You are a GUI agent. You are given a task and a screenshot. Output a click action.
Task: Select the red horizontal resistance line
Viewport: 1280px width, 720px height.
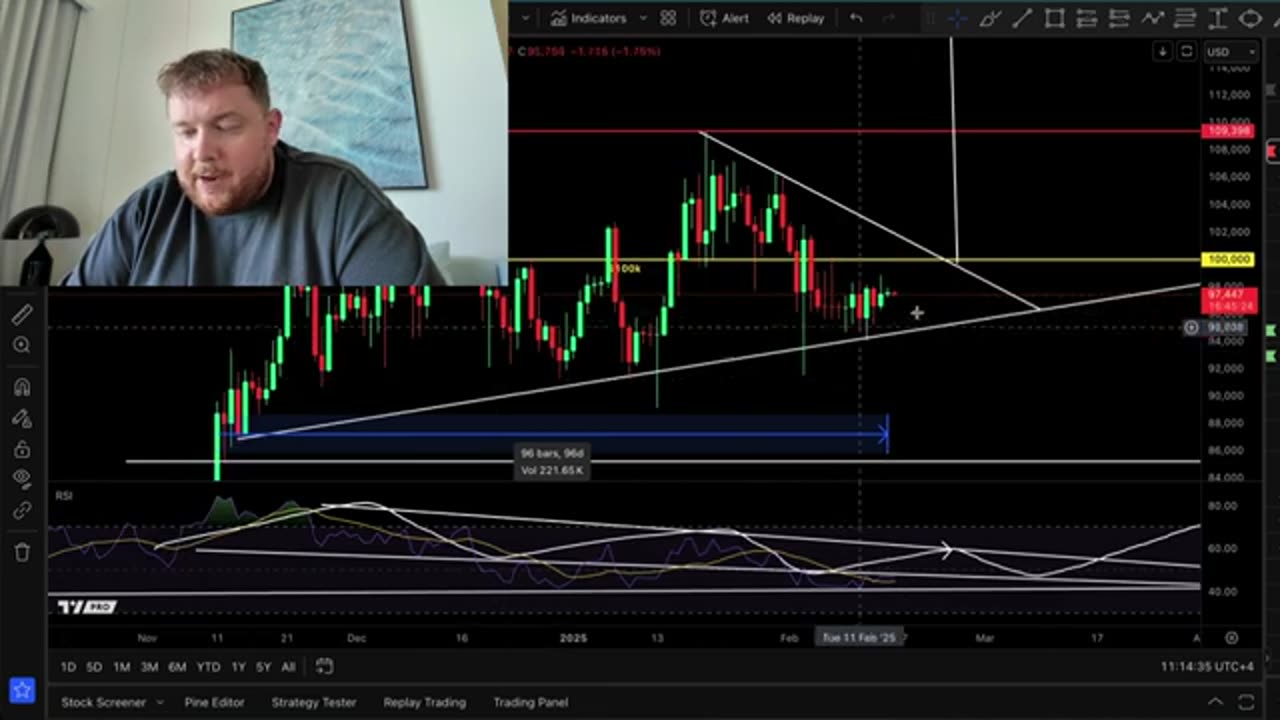[854, 131]
